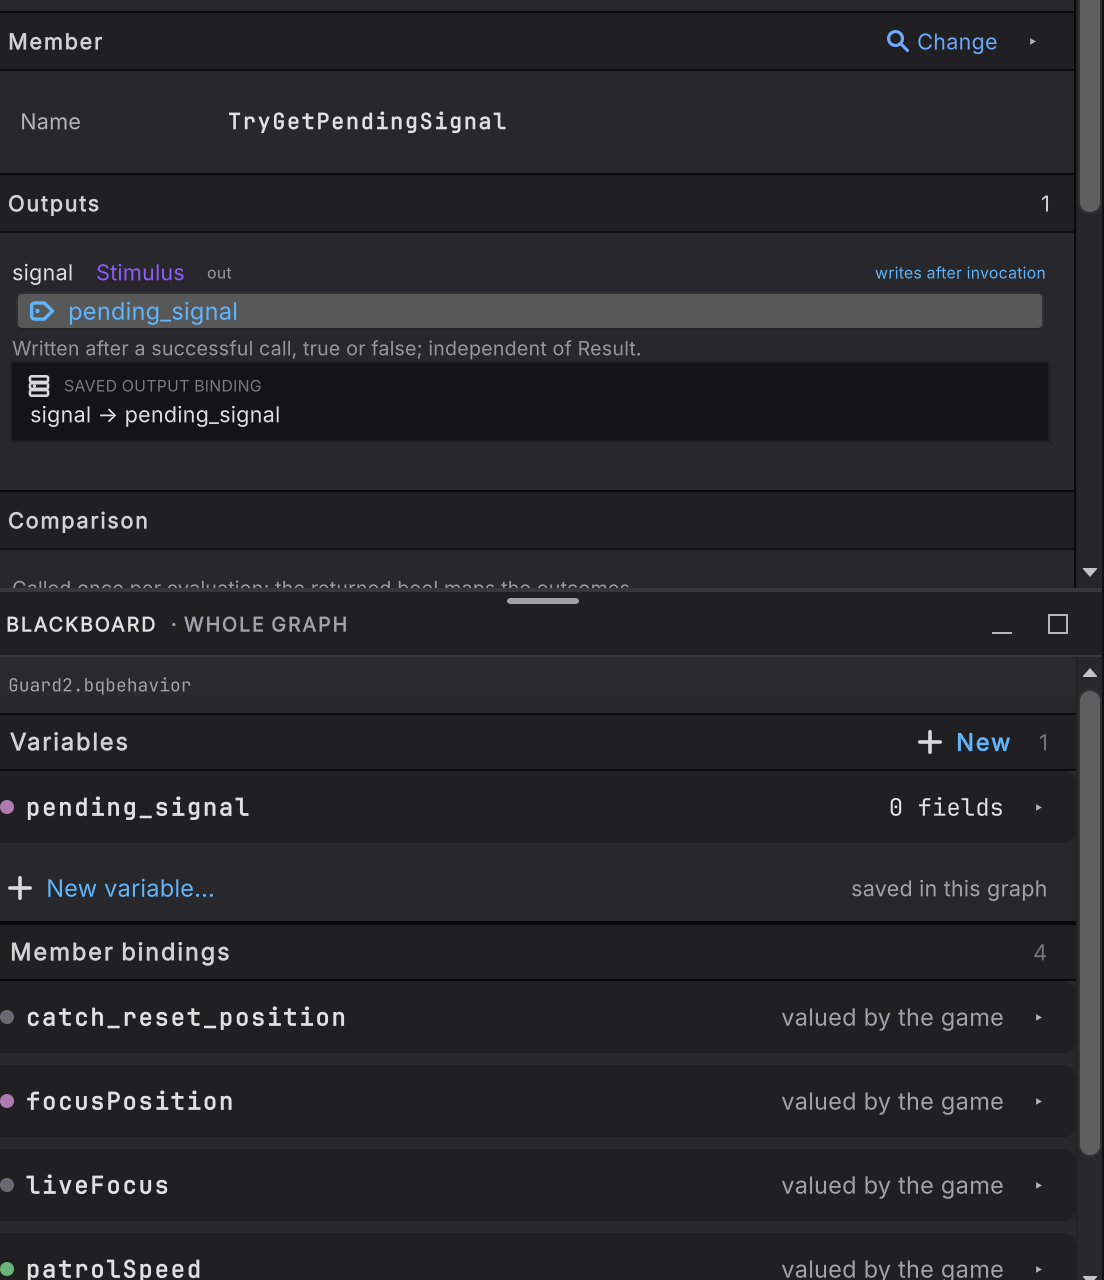Expand the catch_reset_position binding arrow
The width and height of the screenshot is (1104, 1280).
[x=1039, y=1017]
